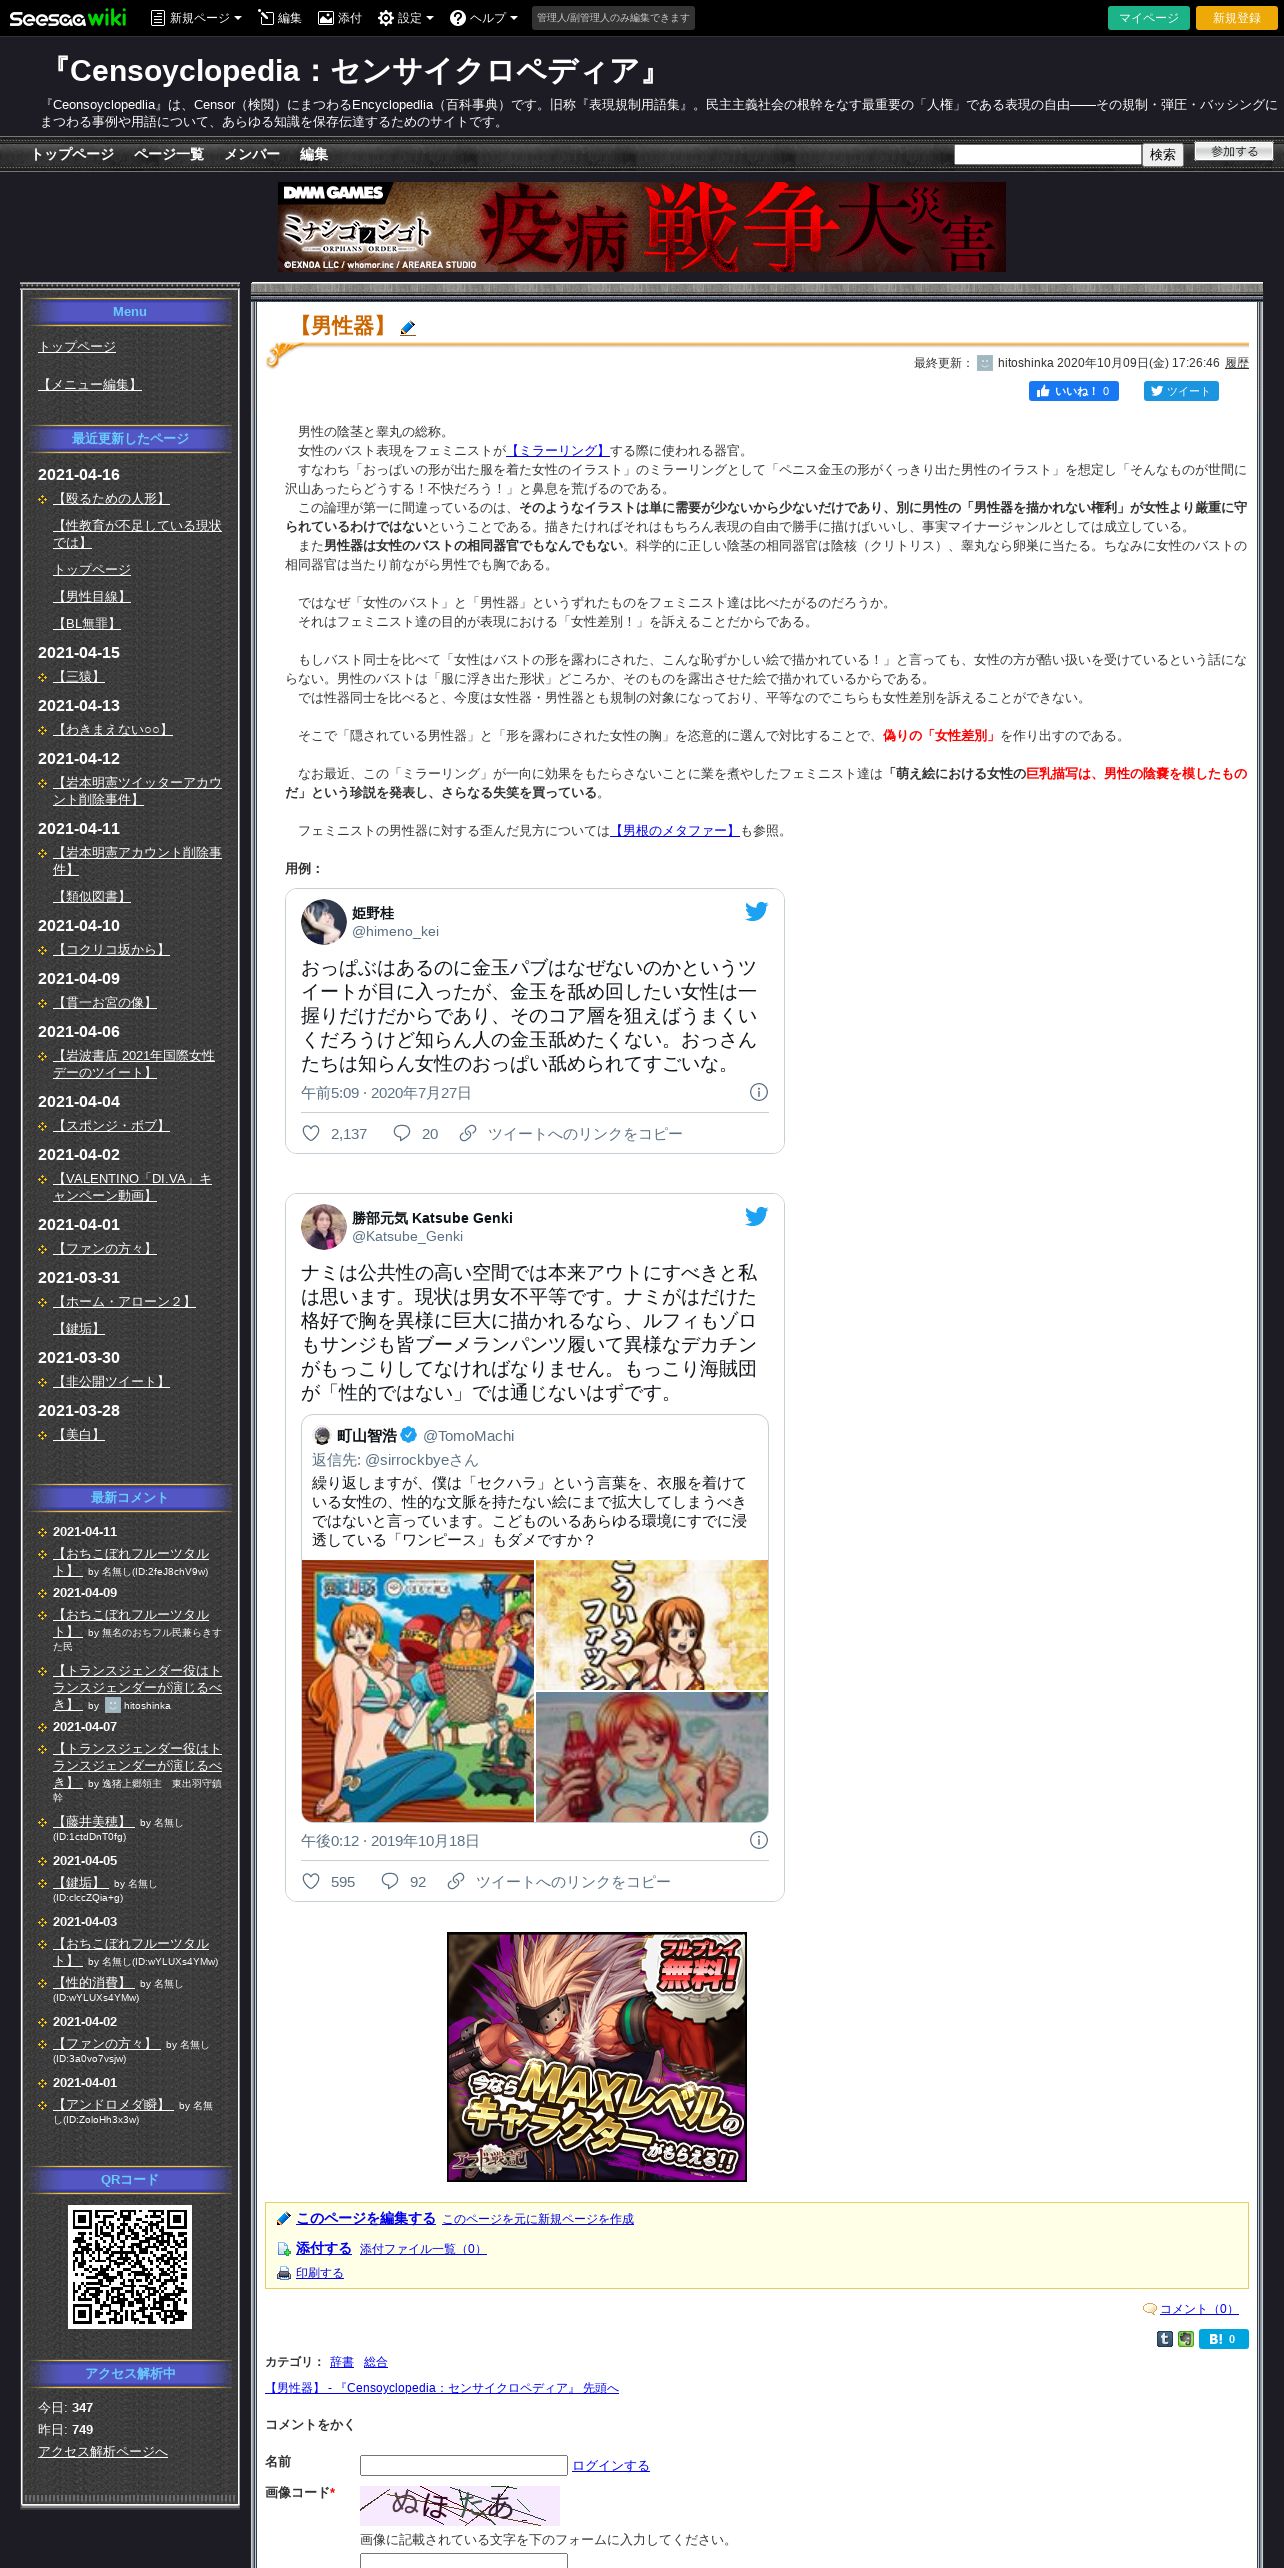This screenshot has width=1284, height=2568.
Task: Click 町山智浩 verified badge icon
Action: coord(408,1435)
